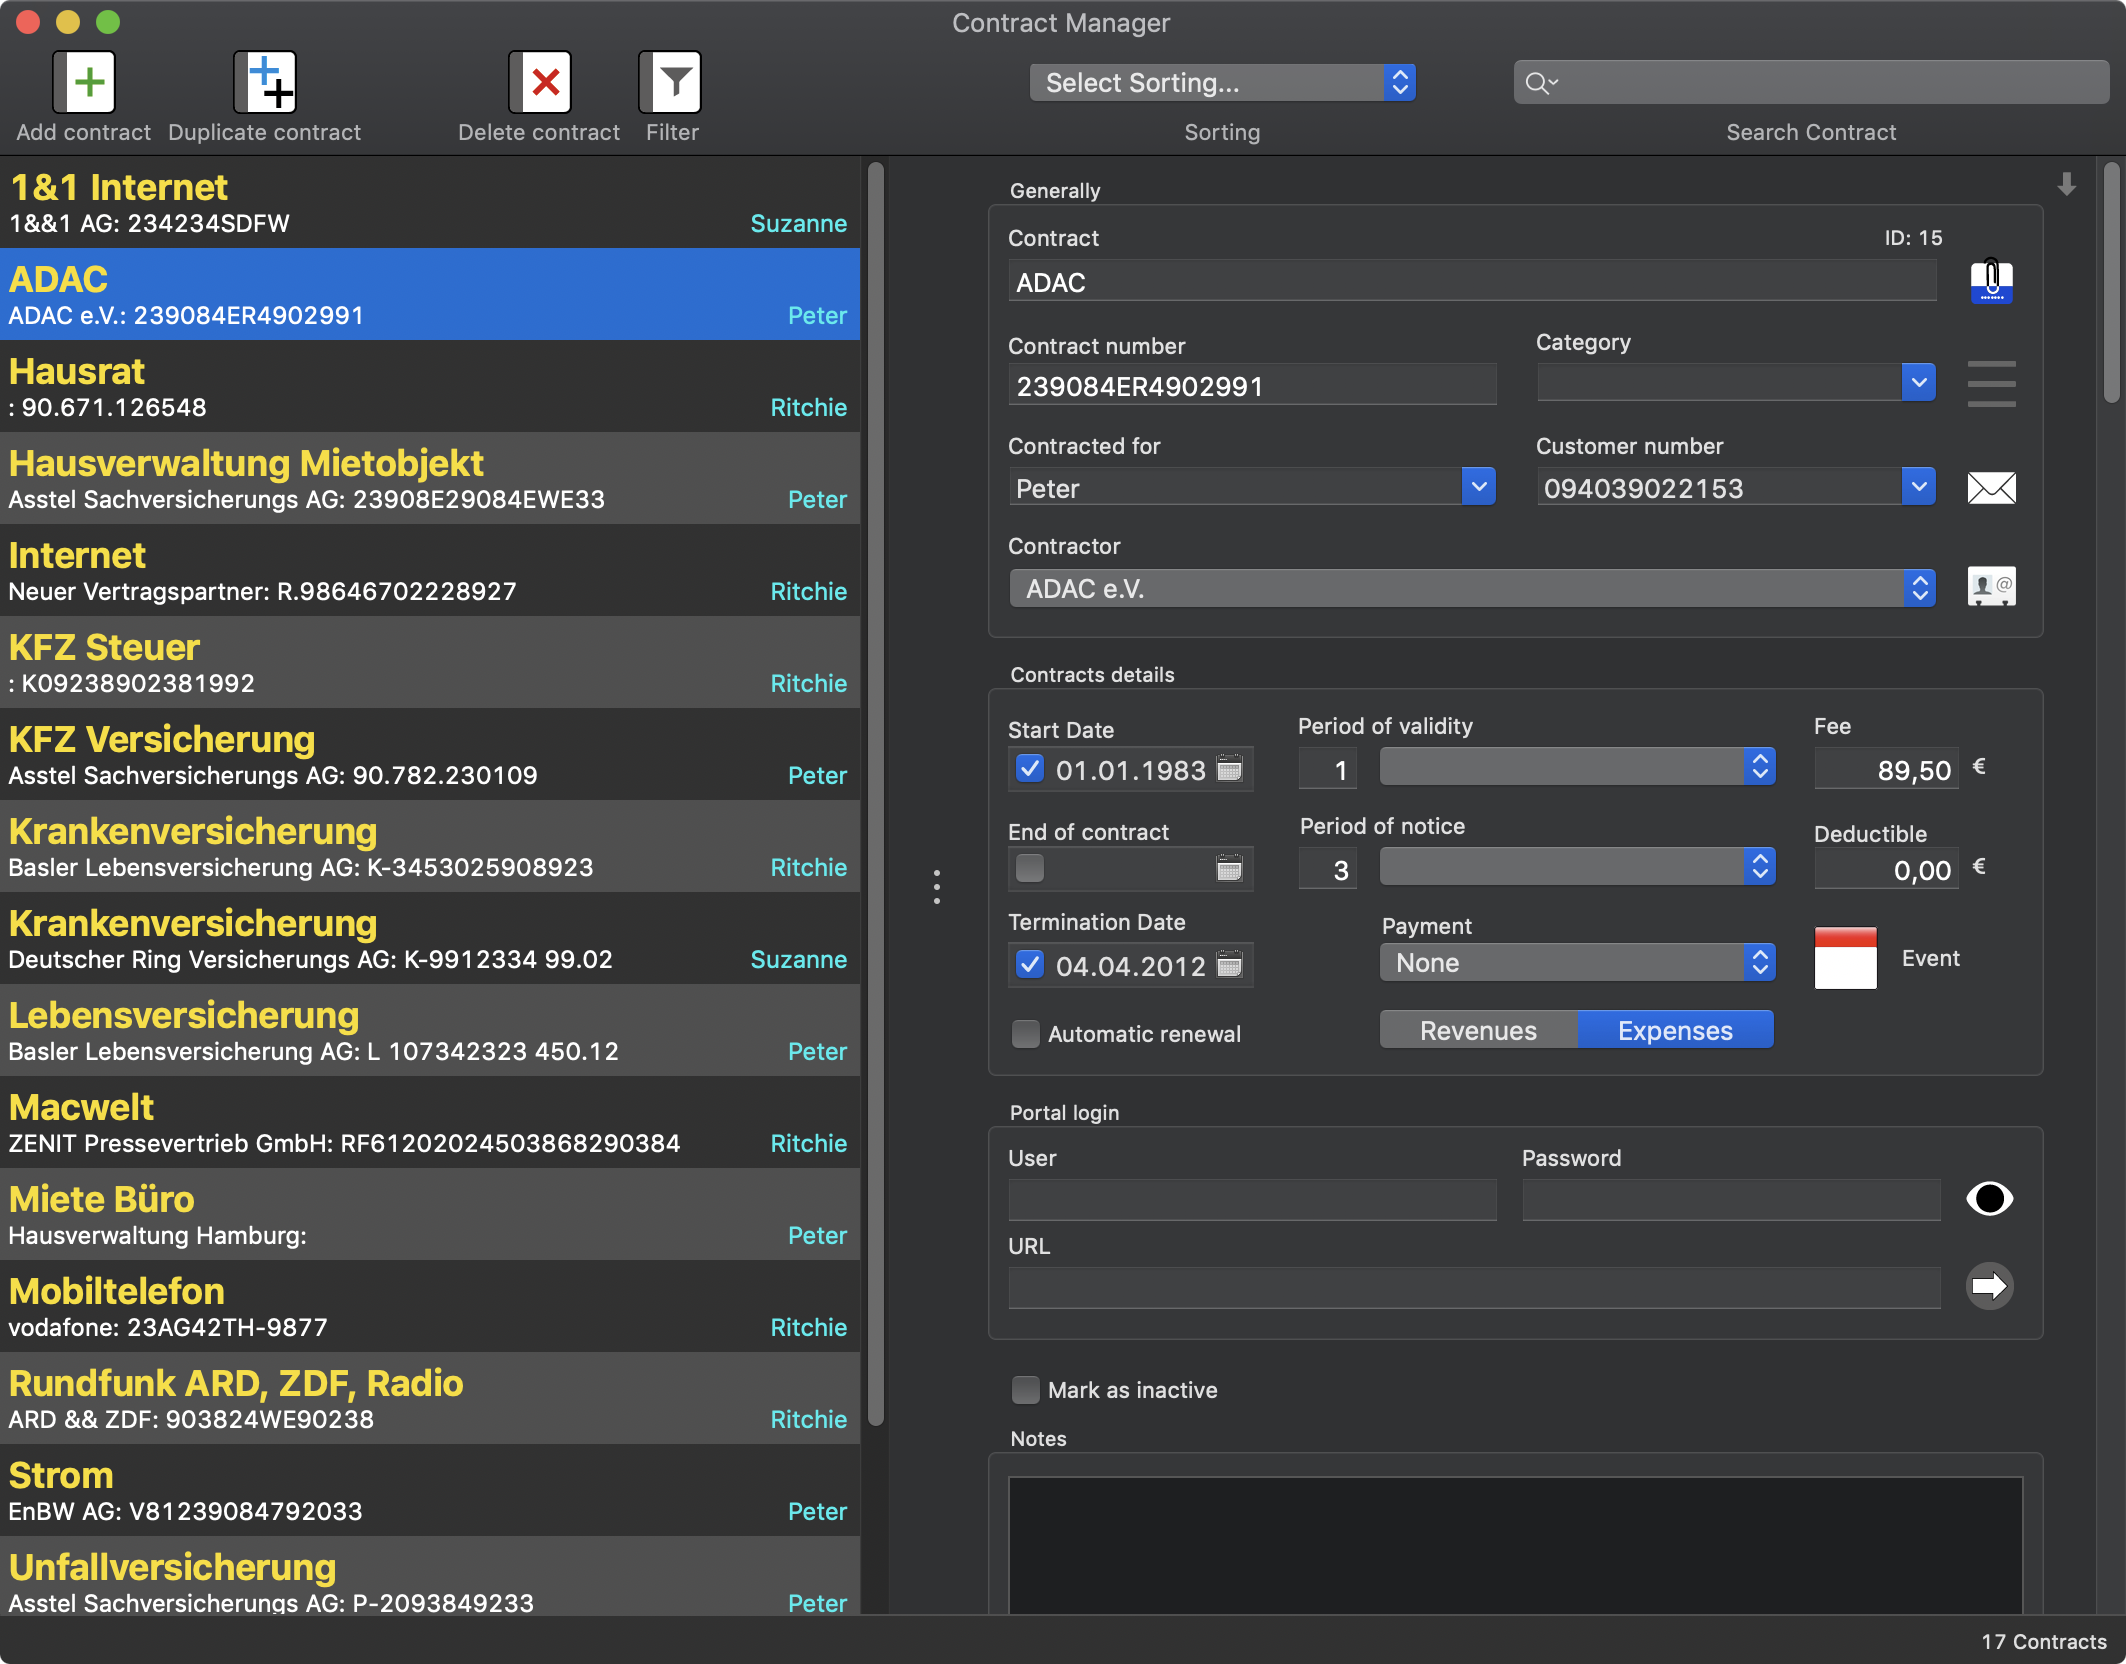The image size is (2126, 1664).
Task: Open the Period of notice unit dropdown
Action: pyautogui.click(x=1577, y=867)
